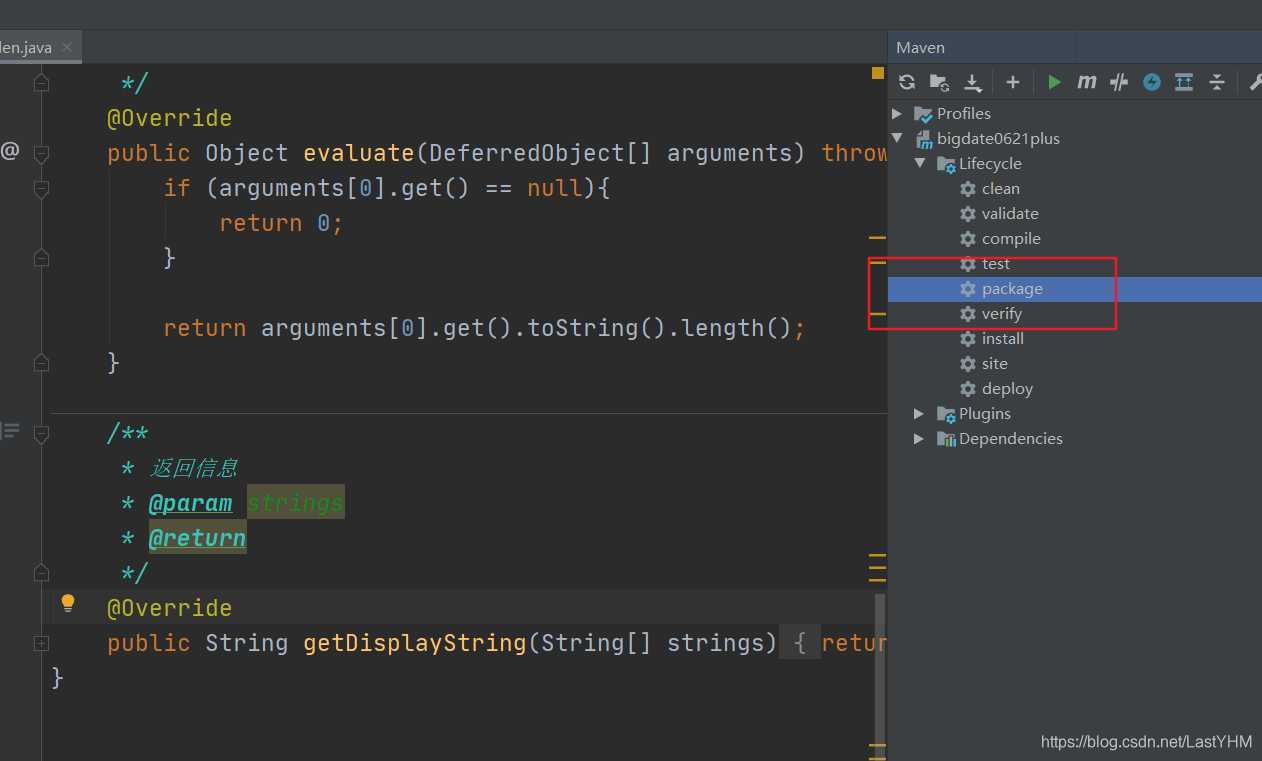Click the '@param' Javadoc tag

click(x=190, y=503)
